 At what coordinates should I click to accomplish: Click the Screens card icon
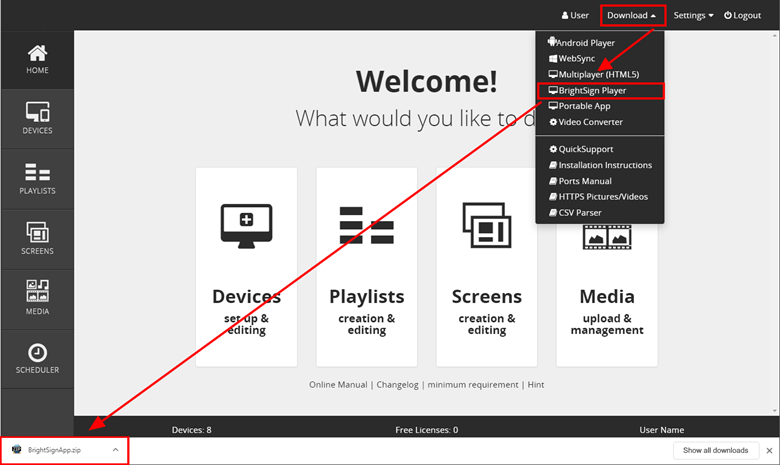point(487,225)
